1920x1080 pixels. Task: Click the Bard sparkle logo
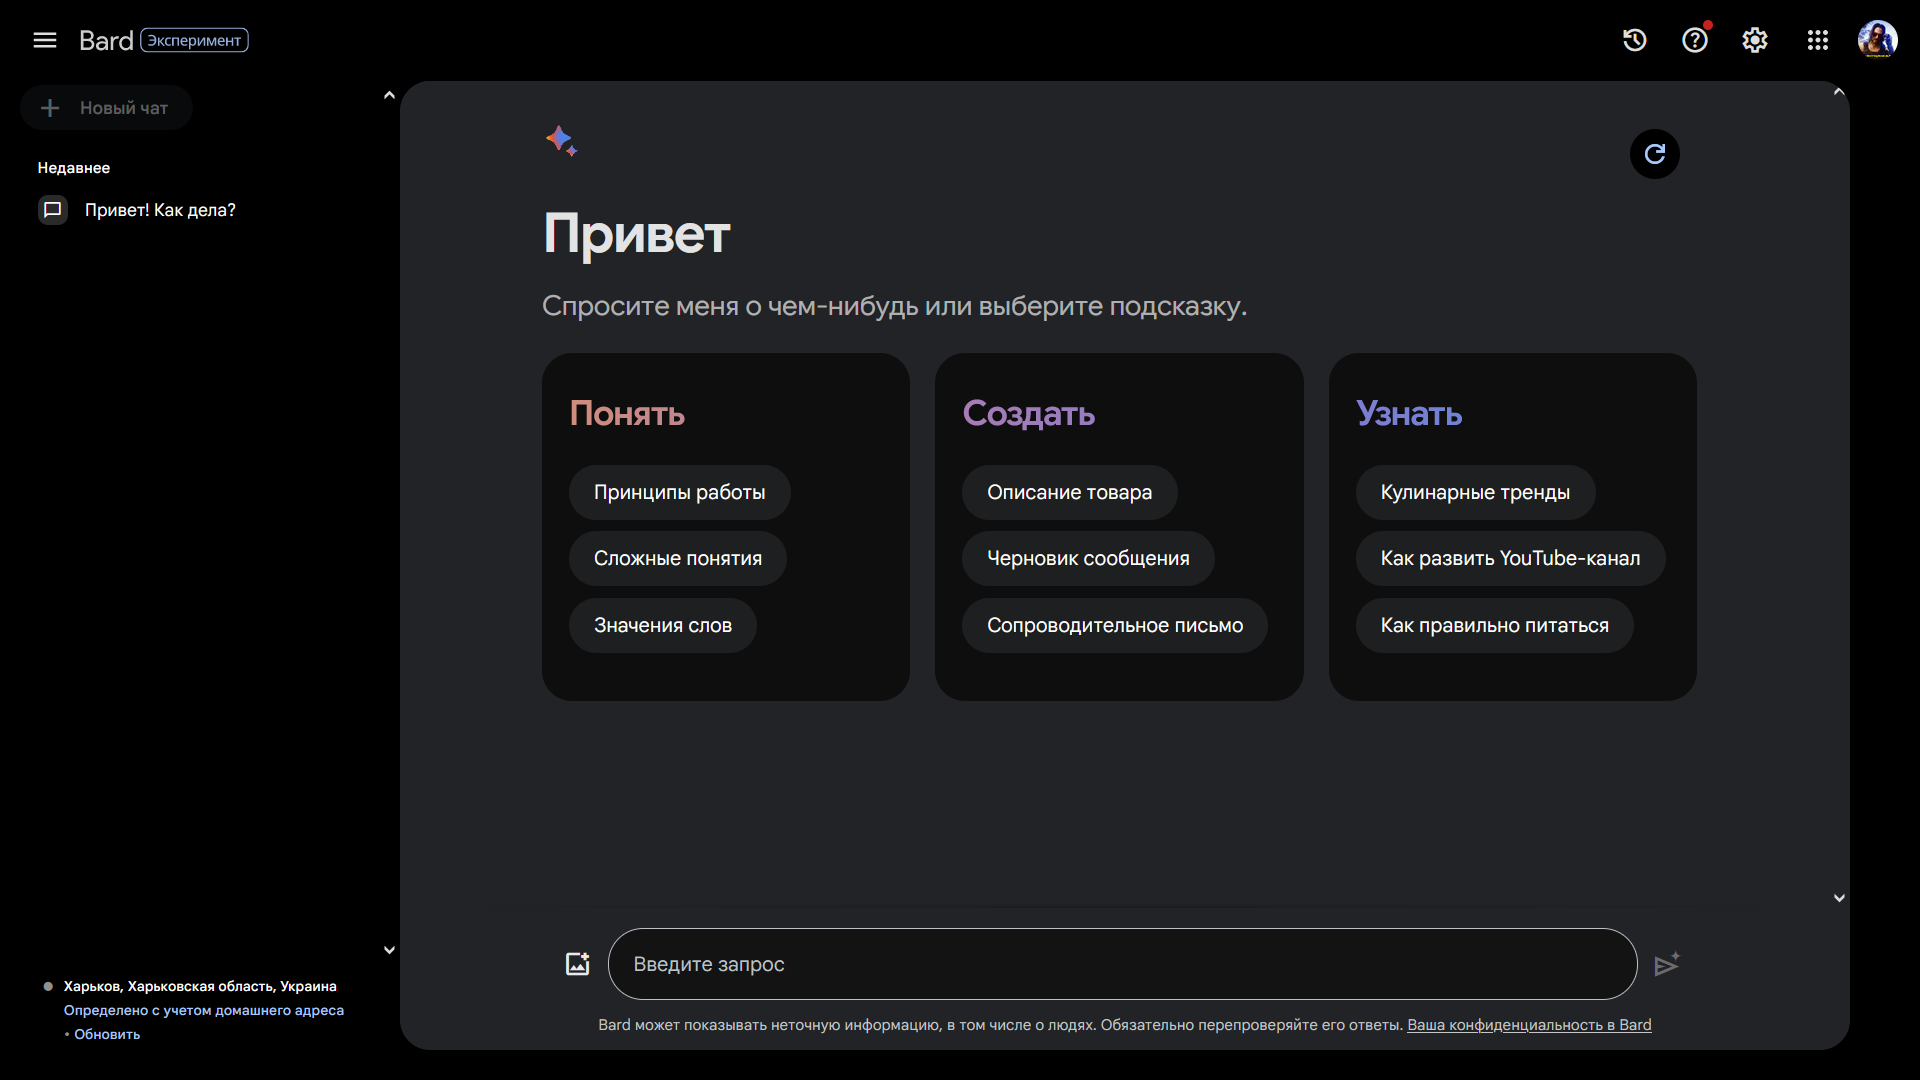[561, 141]
